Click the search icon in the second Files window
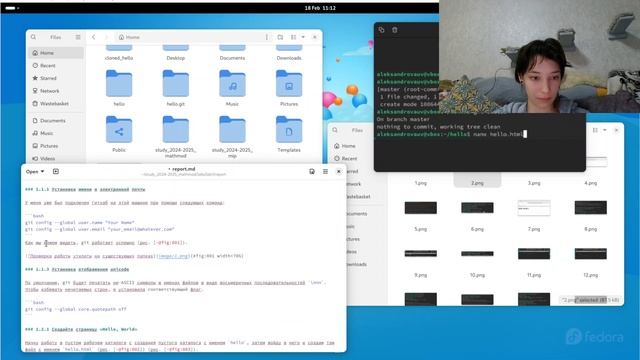This screenshot has width=640, height=360. pyautogui.click(x=335, y=130)
